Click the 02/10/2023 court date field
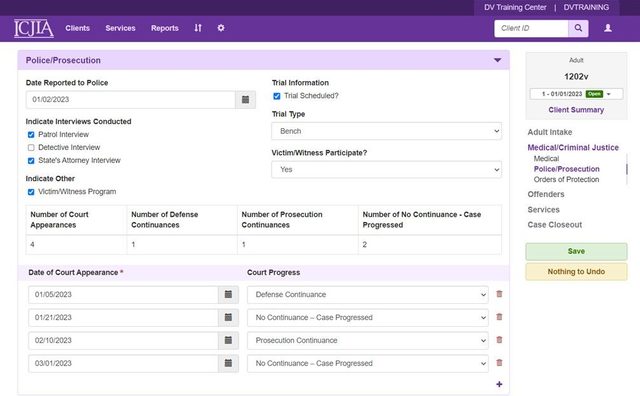Screen dimensions: 640x396 click(123, 340)
